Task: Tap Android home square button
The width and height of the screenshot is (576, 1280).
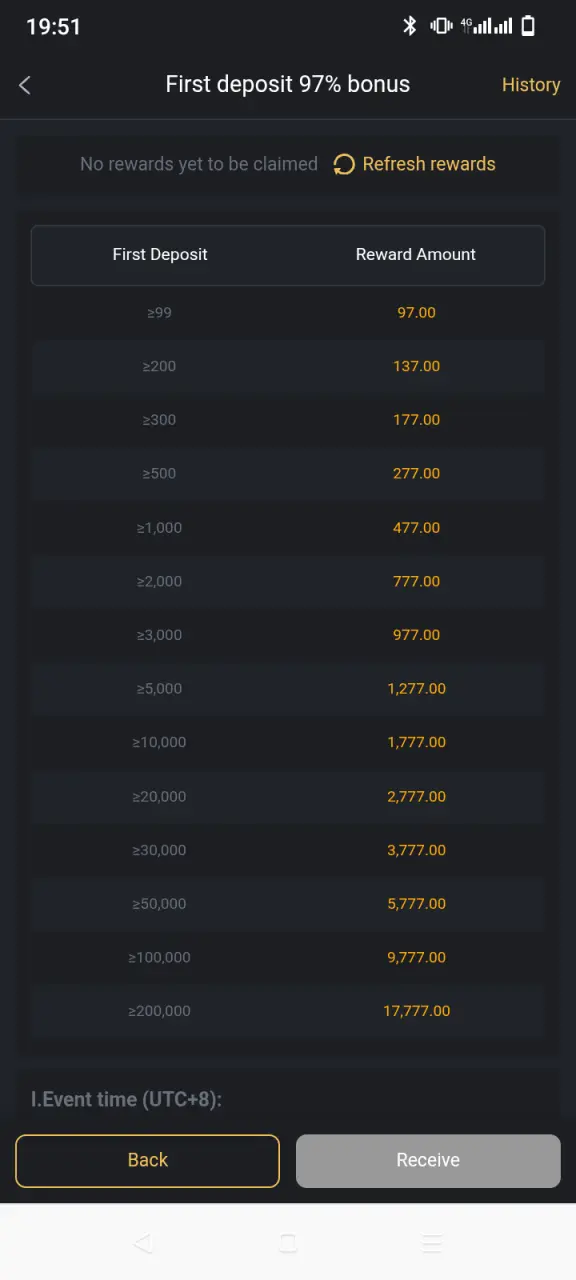Action: coord(288,1243)
